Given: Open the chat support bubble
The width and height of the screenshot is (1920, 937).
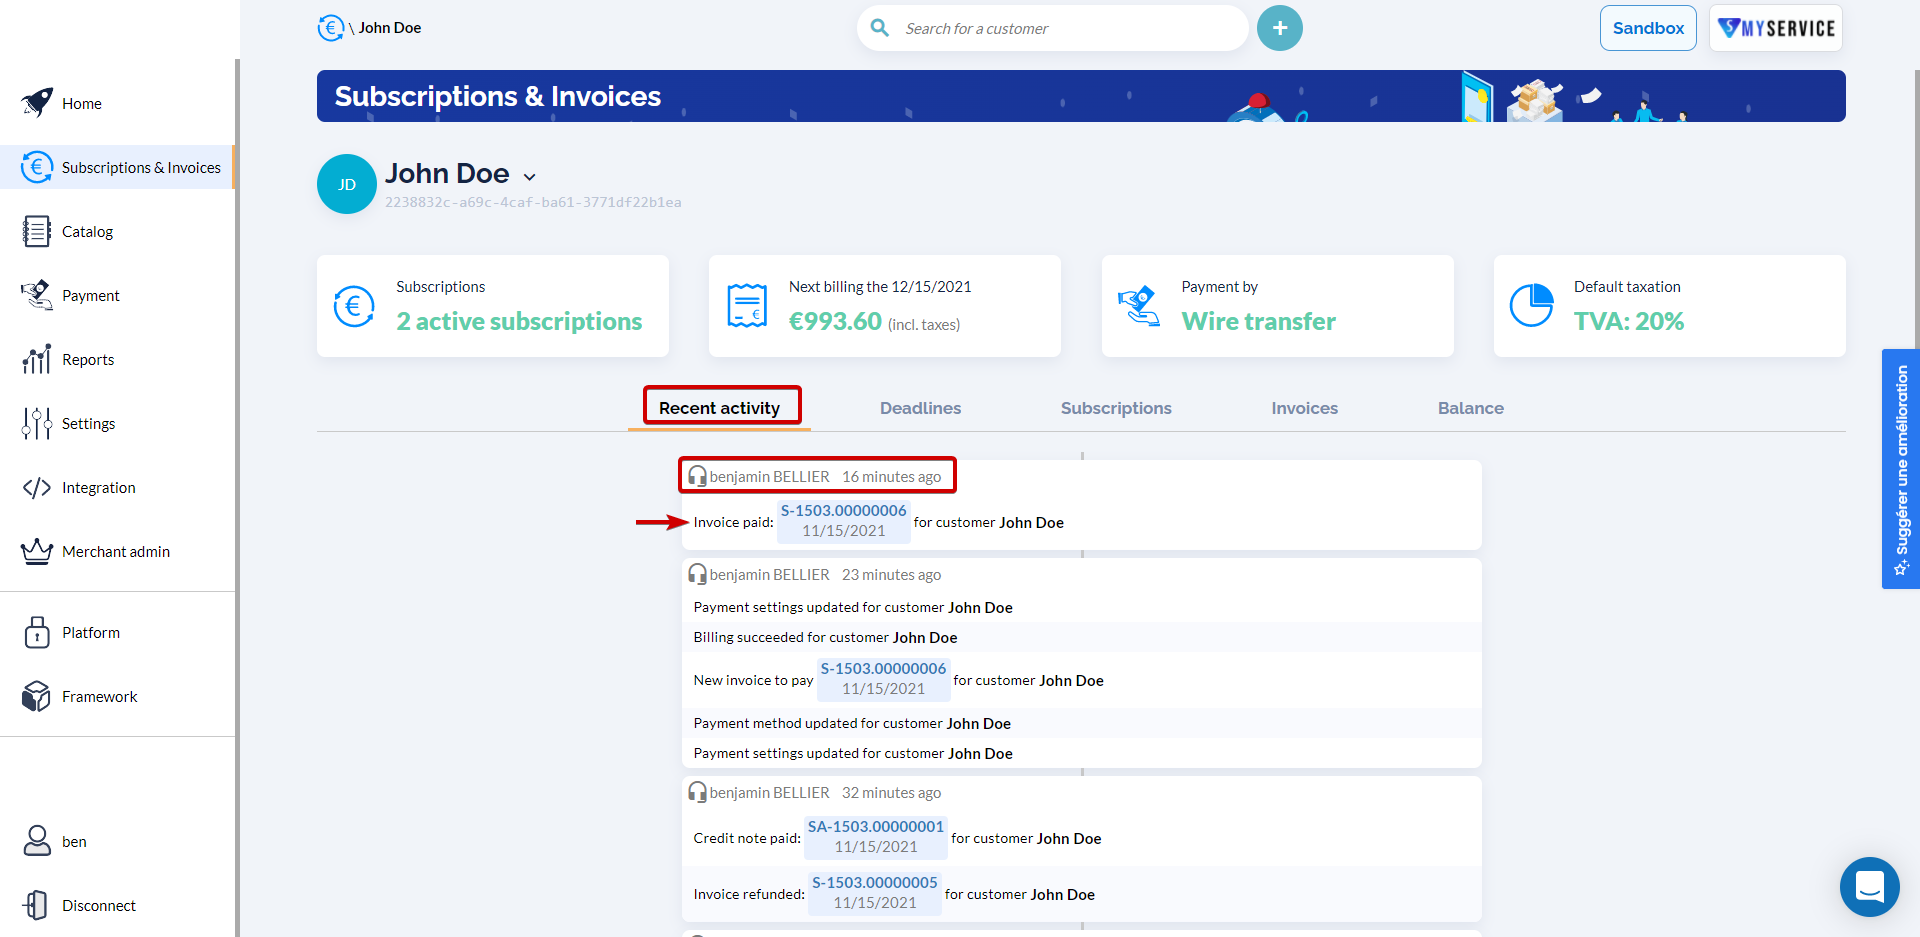Looking at the screenshot, I should (x=1870, y=887).
